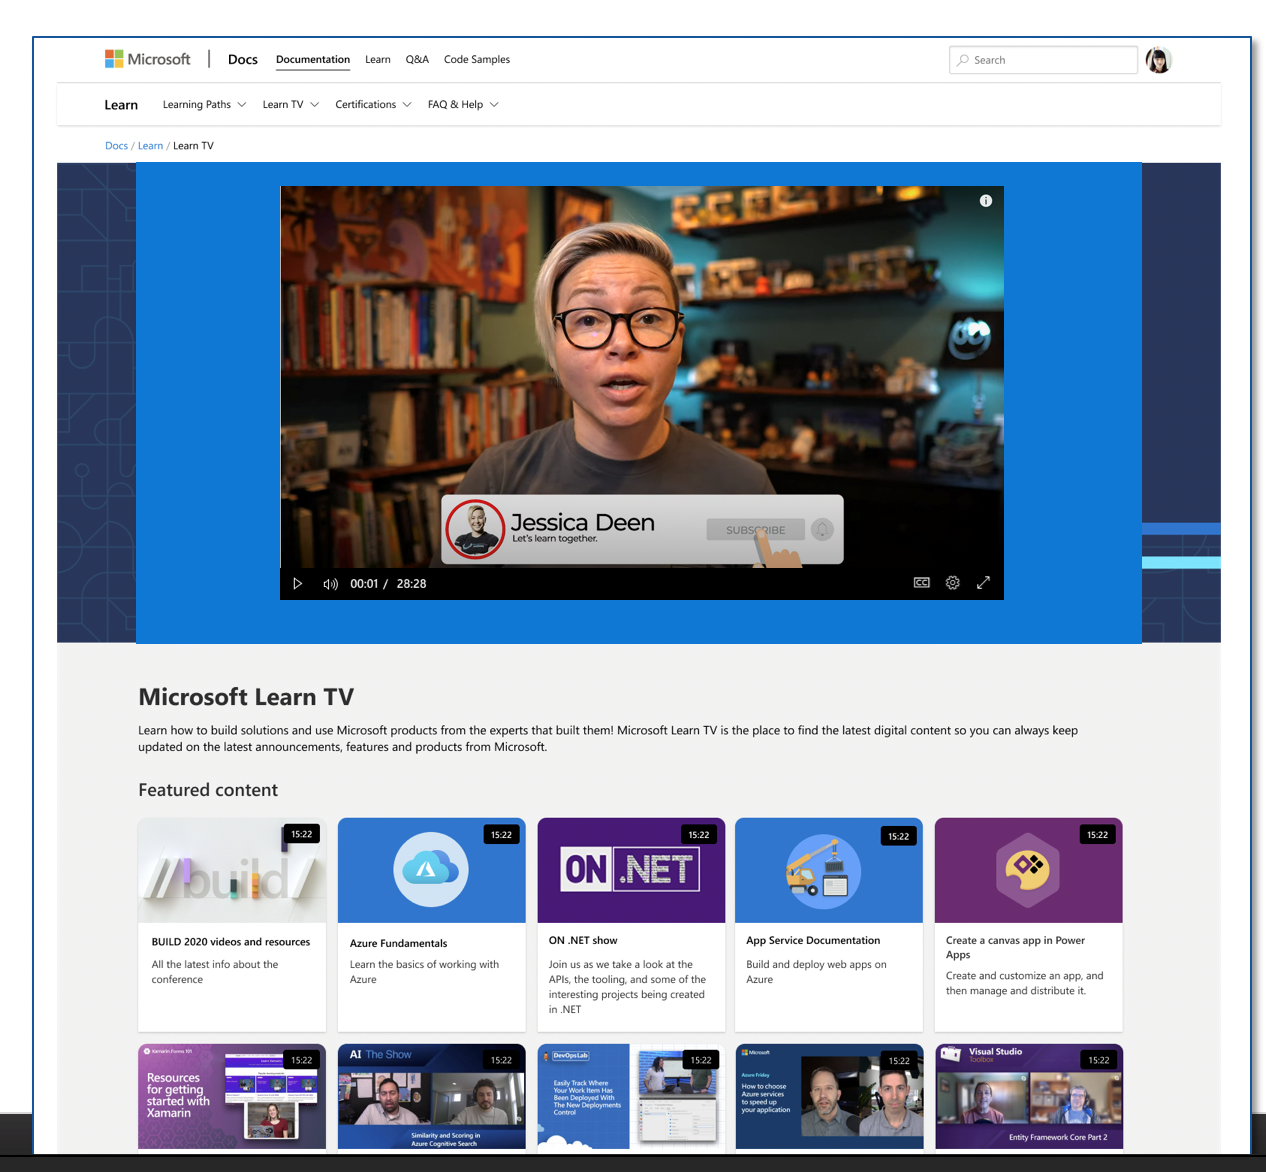Click the Learn breadcrumb link
Viewport: 1266px width, 1172px height.
(x=150, y=146)
